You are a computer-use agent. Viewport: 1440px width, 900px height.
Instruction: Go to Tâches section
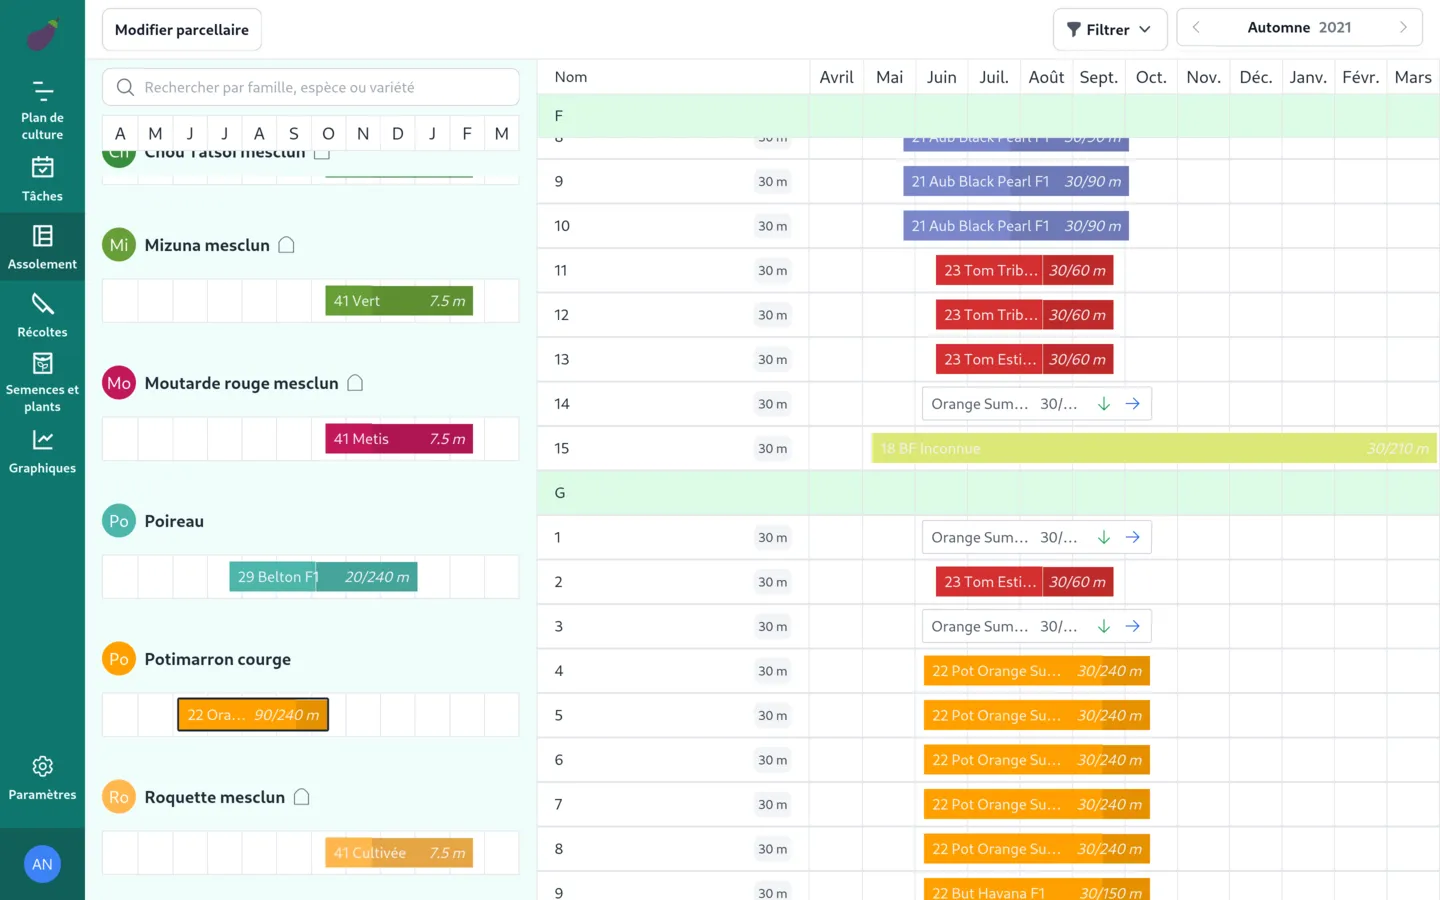point(42,179)
